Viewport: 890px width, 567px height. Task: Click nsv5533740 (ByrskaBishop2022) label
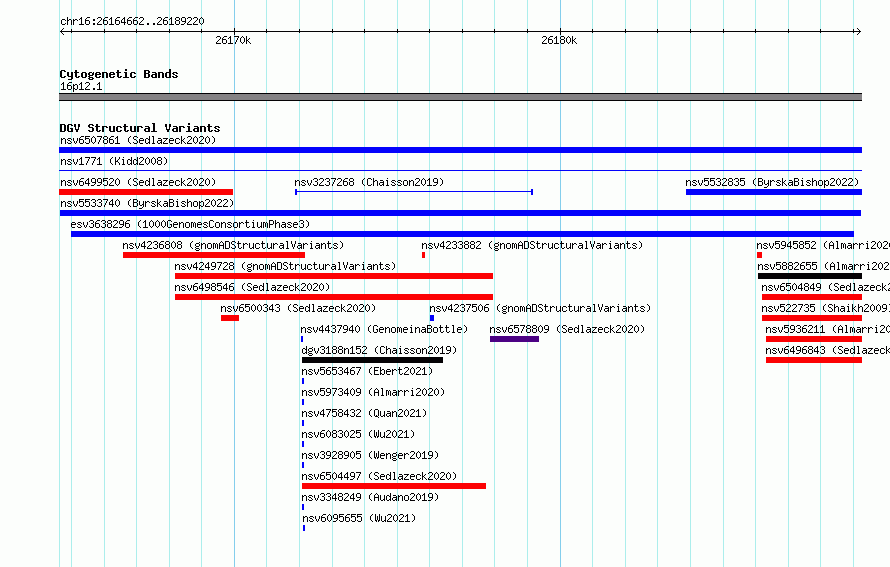[x=147, y=203]
